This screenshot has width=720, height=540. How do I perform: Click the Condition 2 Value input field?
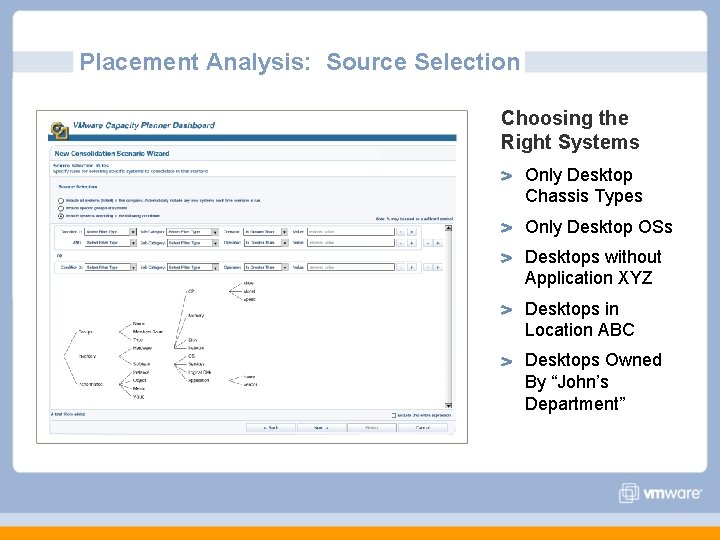[351, 267]
